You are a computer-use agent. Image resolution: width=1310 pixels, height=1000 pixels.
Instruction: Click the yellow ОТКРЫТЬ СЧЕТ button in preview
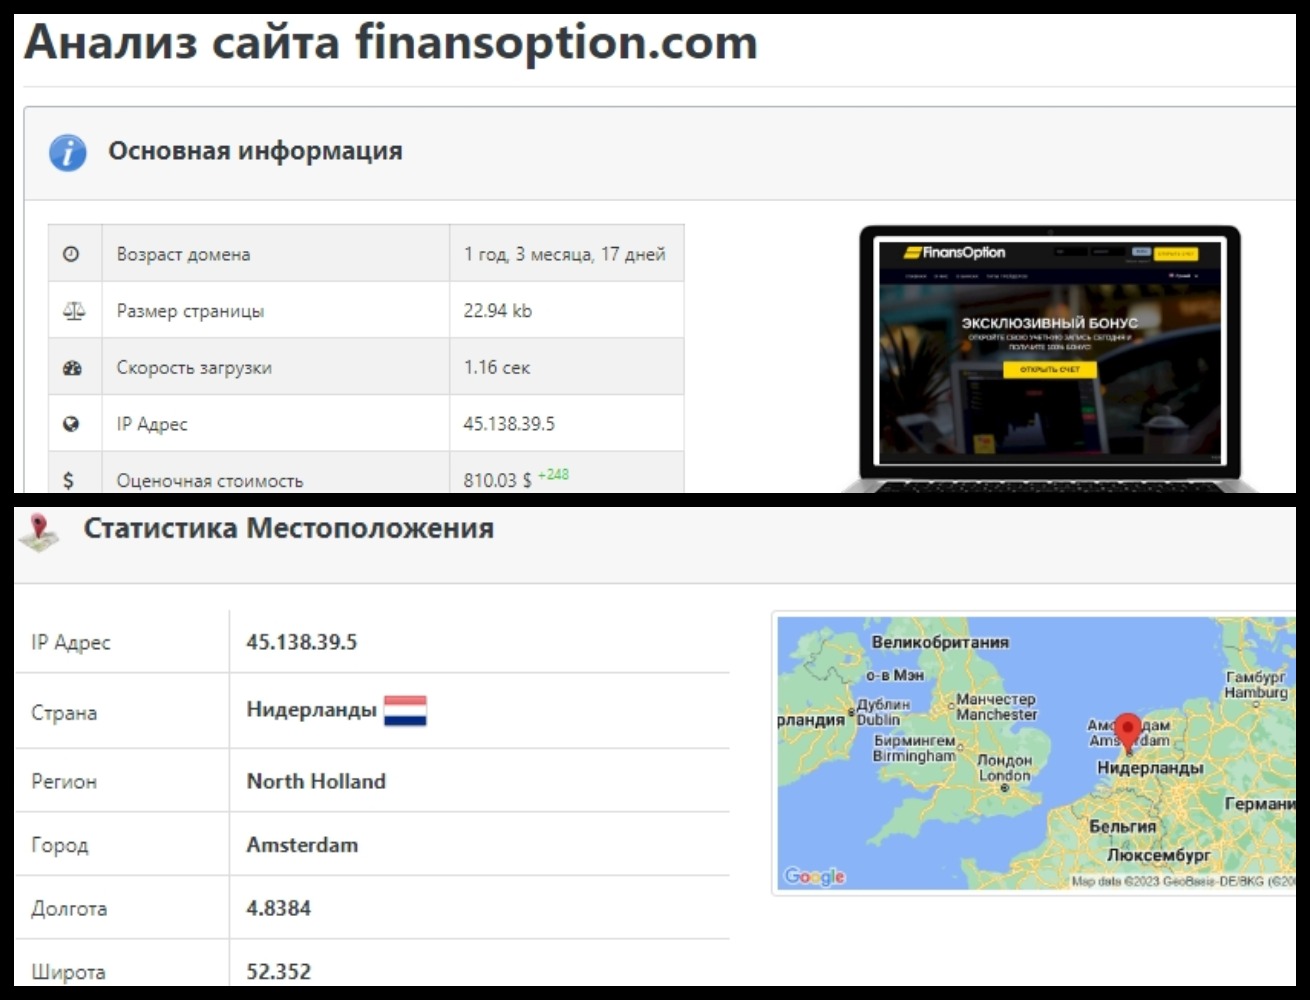(1049, 369)
